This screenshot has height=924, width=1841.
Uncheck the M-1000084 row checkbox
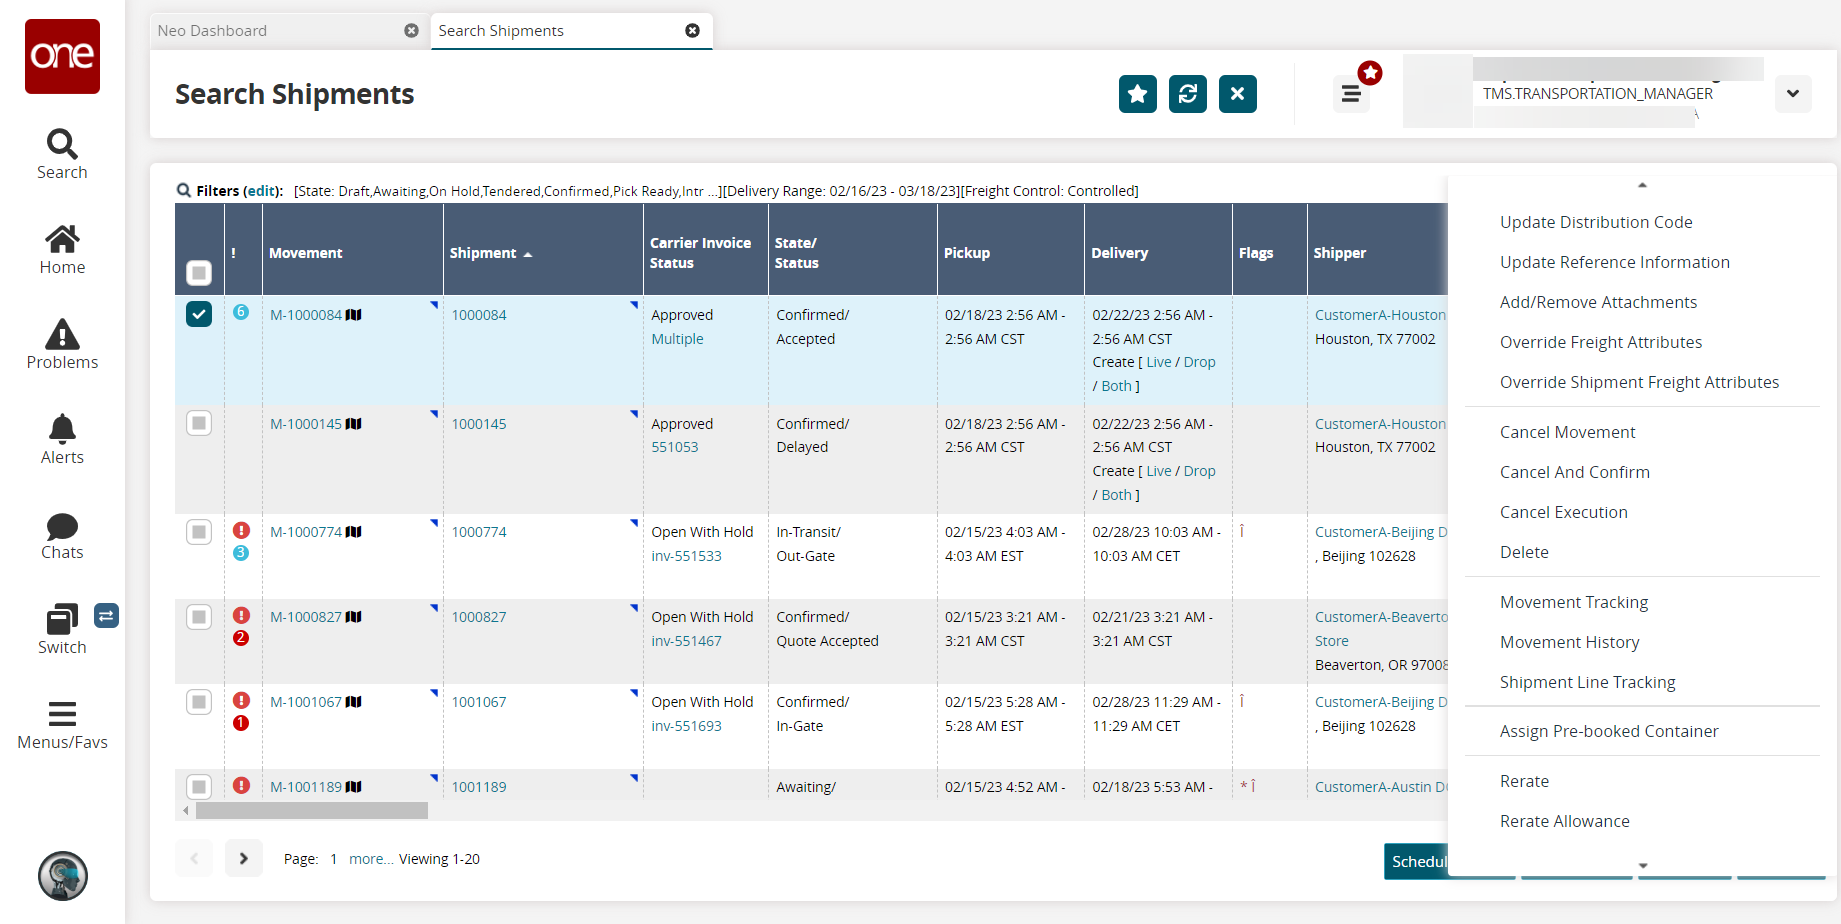[x=199, y=315]
